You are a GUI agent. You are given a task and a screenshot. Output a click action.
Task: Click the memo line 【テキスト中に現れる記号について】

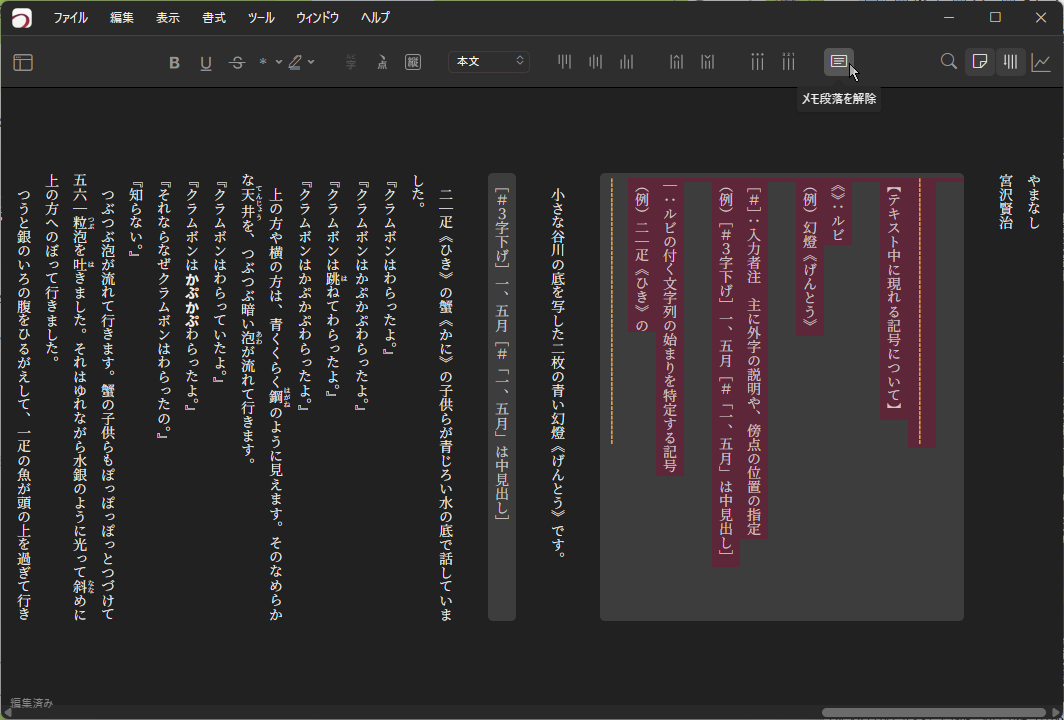coord(894,299)
